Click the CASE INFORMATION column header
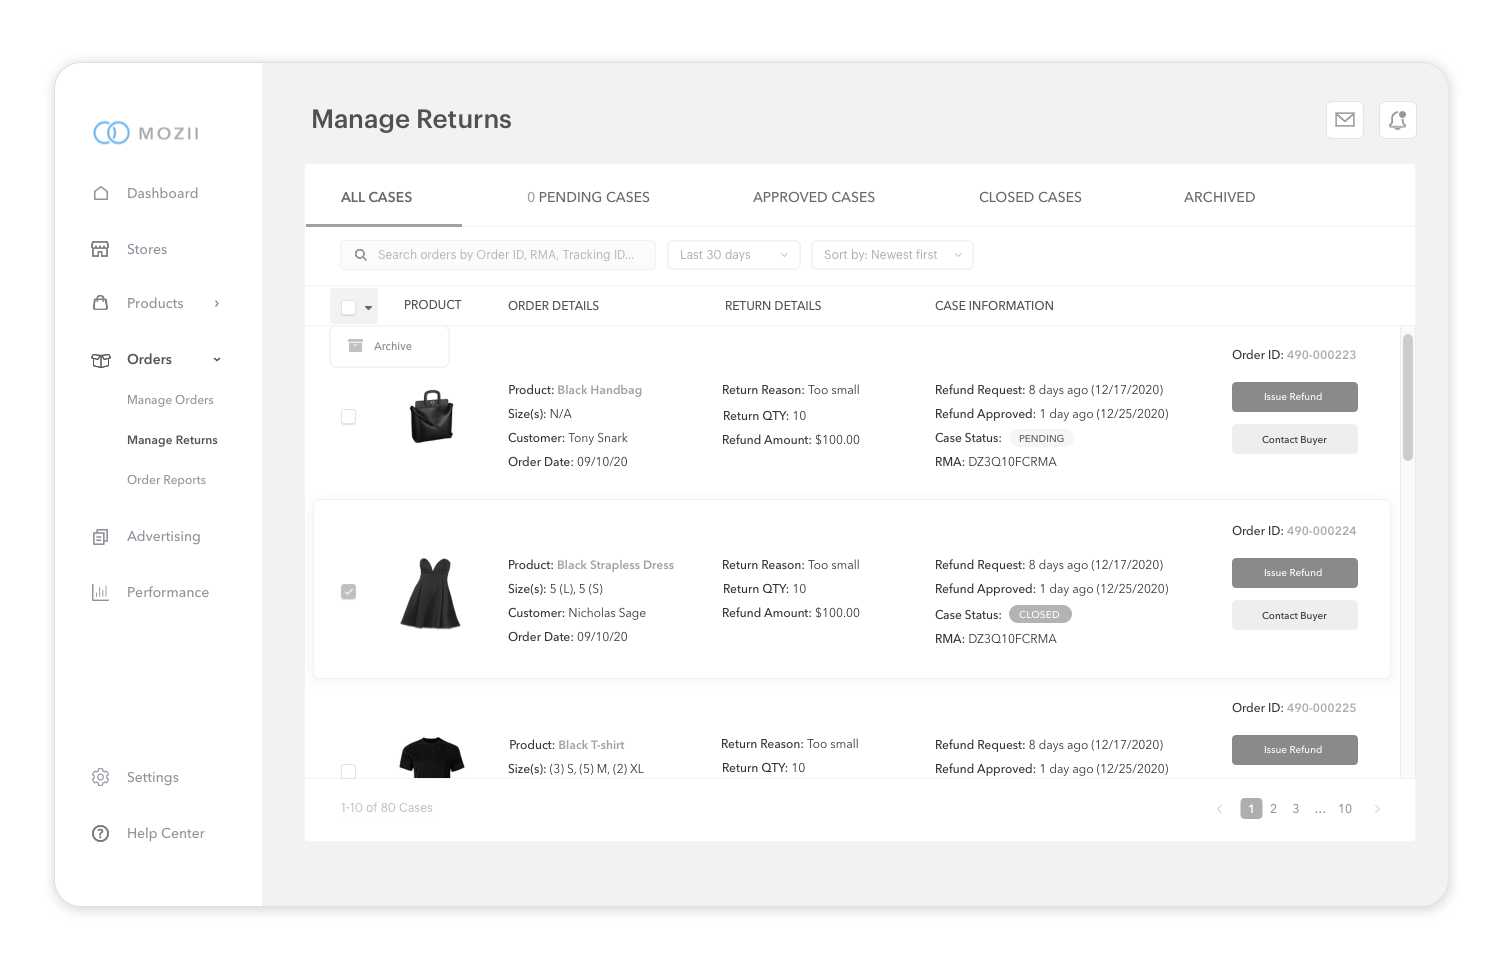This screenshot has height=960, width=1497. tap(994, 306)
